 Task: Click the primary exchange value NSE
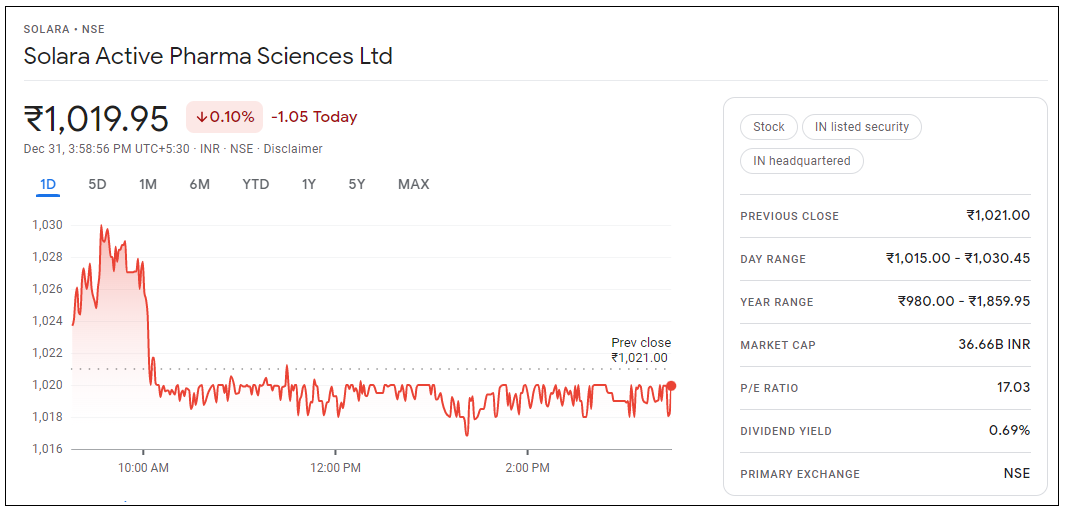[1017, 473]
